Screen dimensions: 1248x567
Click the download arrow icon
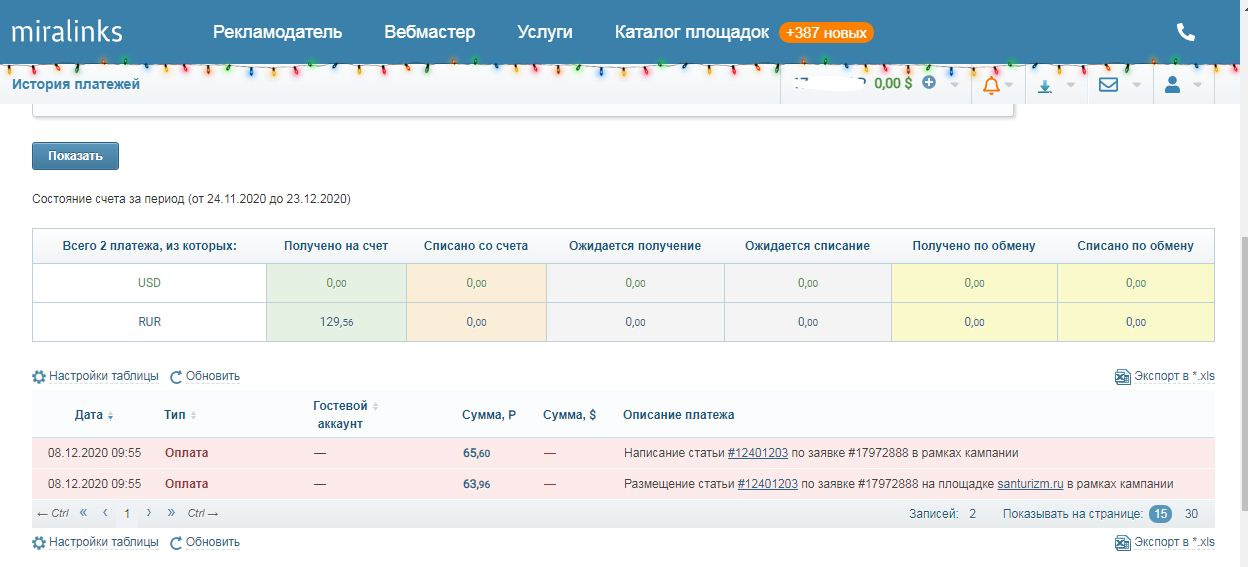coord(1045,86)
